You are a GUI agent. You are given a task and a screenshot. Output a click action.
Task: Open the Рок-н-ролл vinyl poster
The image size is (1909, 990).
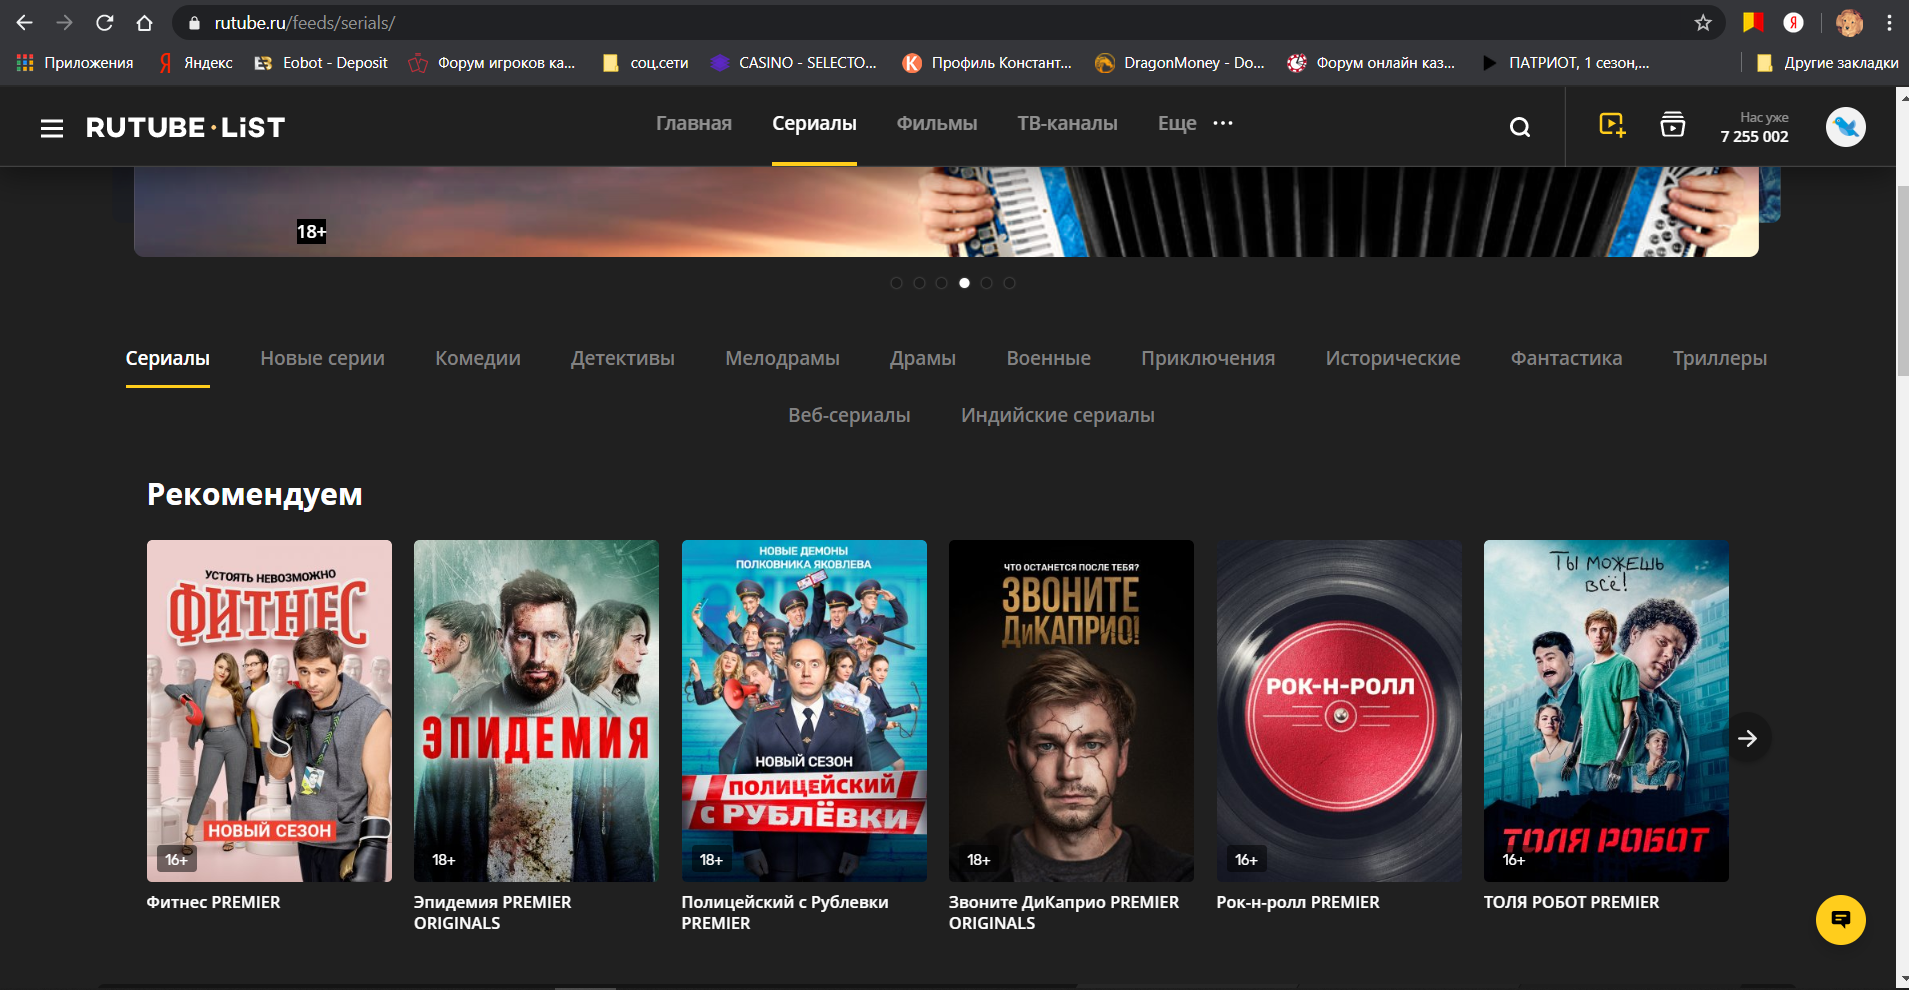[x=1339, y=711]
